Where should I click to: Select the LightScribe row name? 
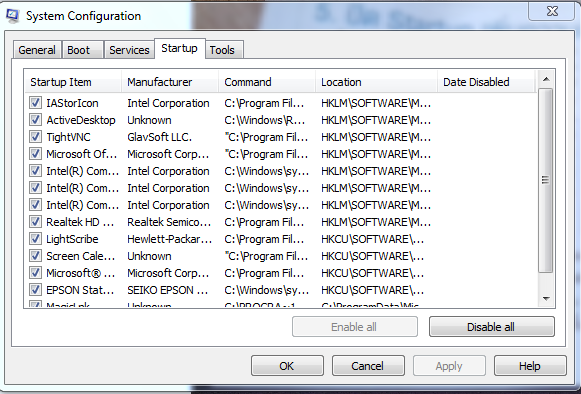72,239
